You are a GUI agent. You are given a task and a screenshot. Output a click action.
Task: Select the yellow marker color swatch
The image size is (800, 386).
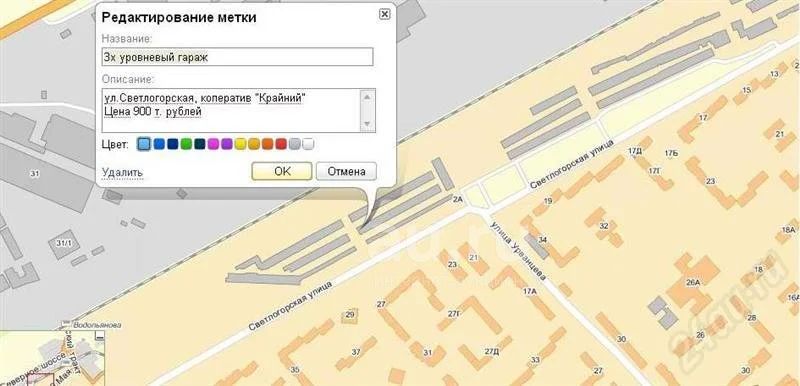pos(240,144)
